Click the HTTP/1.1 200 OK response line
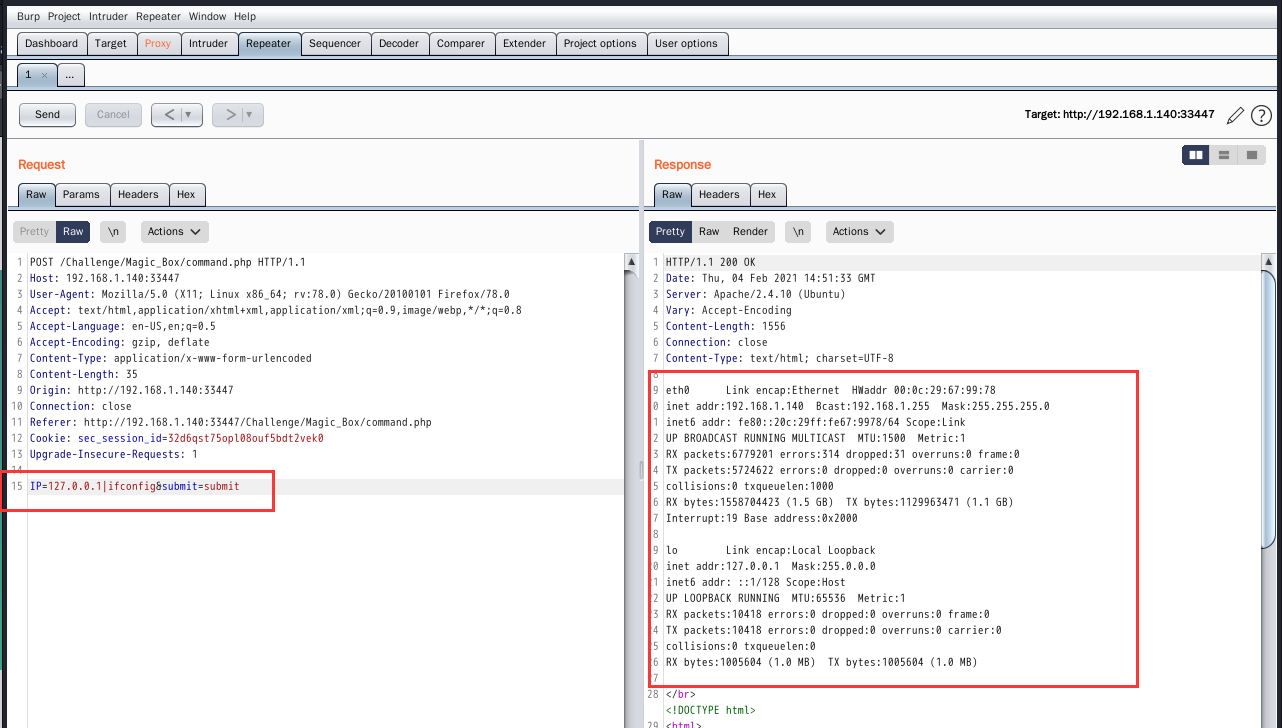The image size is (1282, 728). click(711, 263)
